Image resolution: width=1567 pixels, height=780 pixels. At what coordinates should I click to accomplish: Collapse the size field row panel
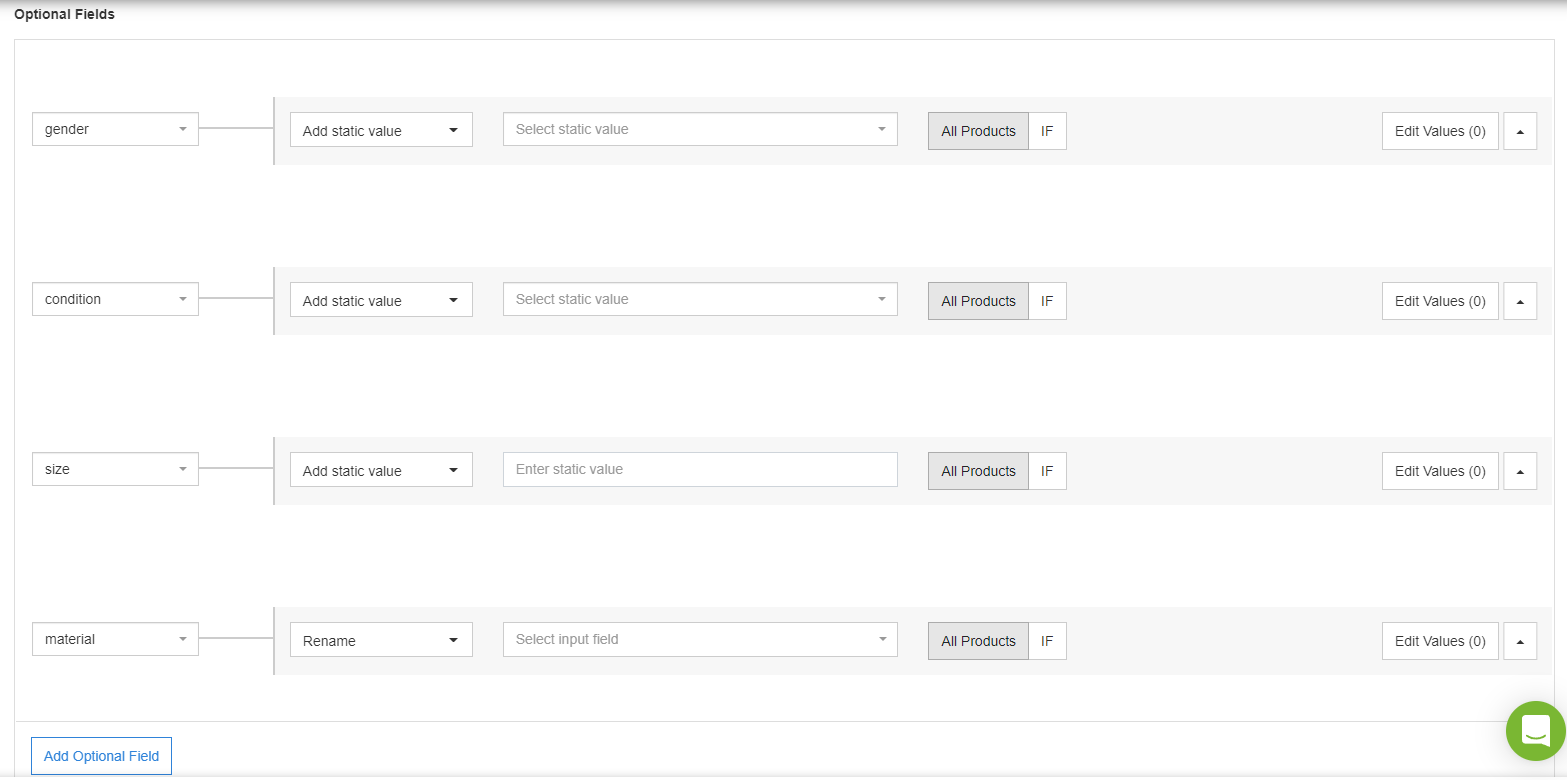[x=1520, y=470]
